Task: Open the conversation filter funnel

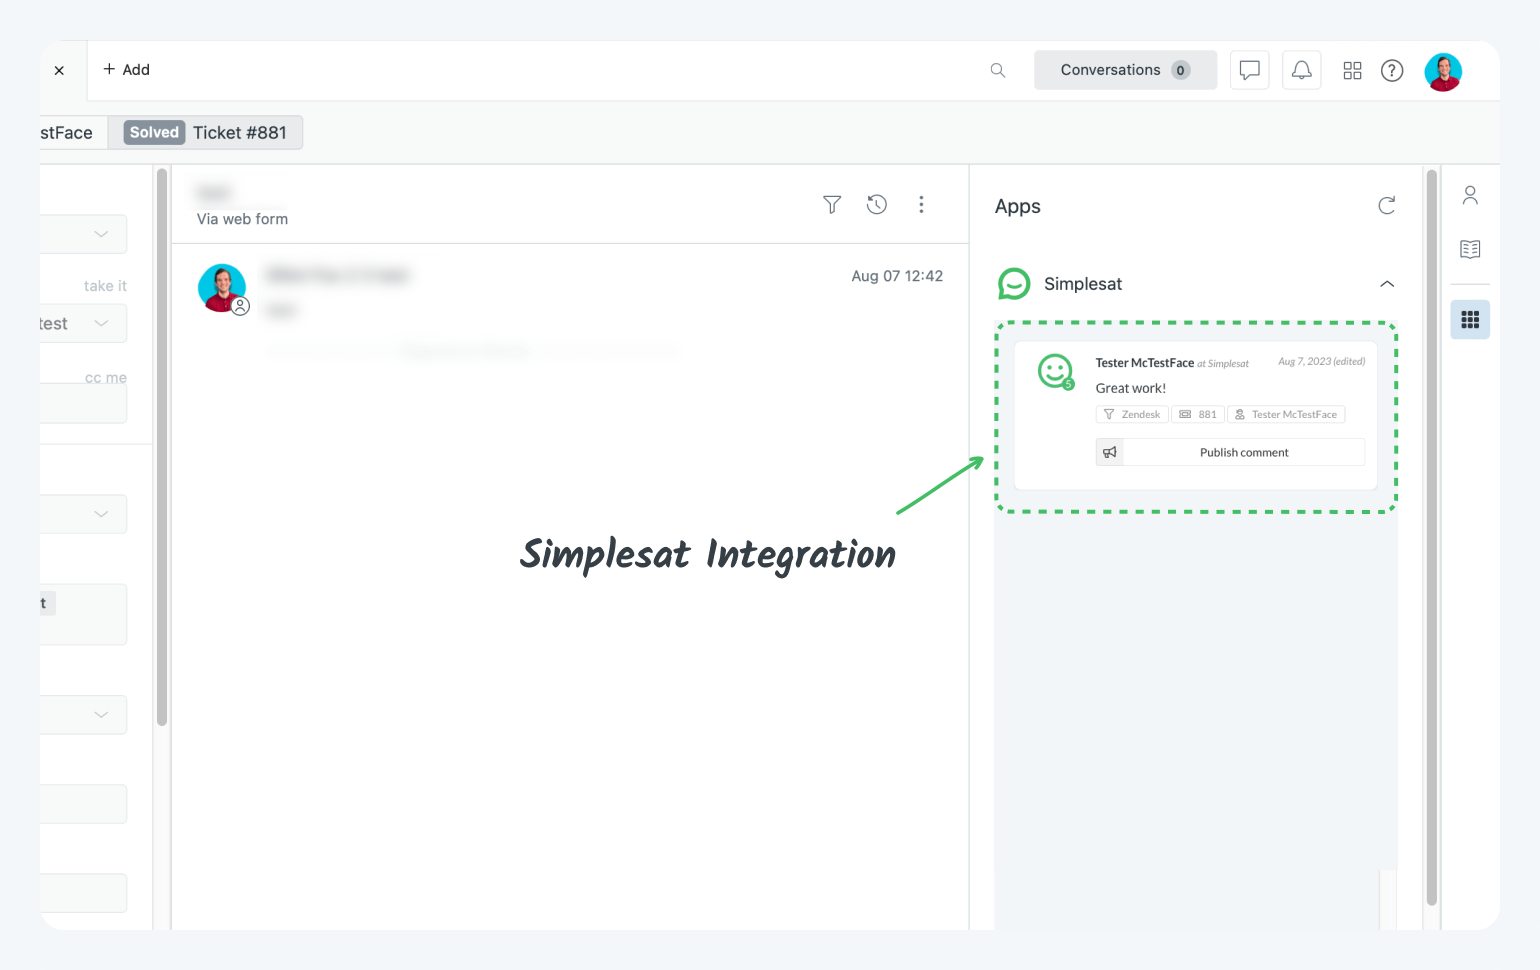Action: click(831, 205)
